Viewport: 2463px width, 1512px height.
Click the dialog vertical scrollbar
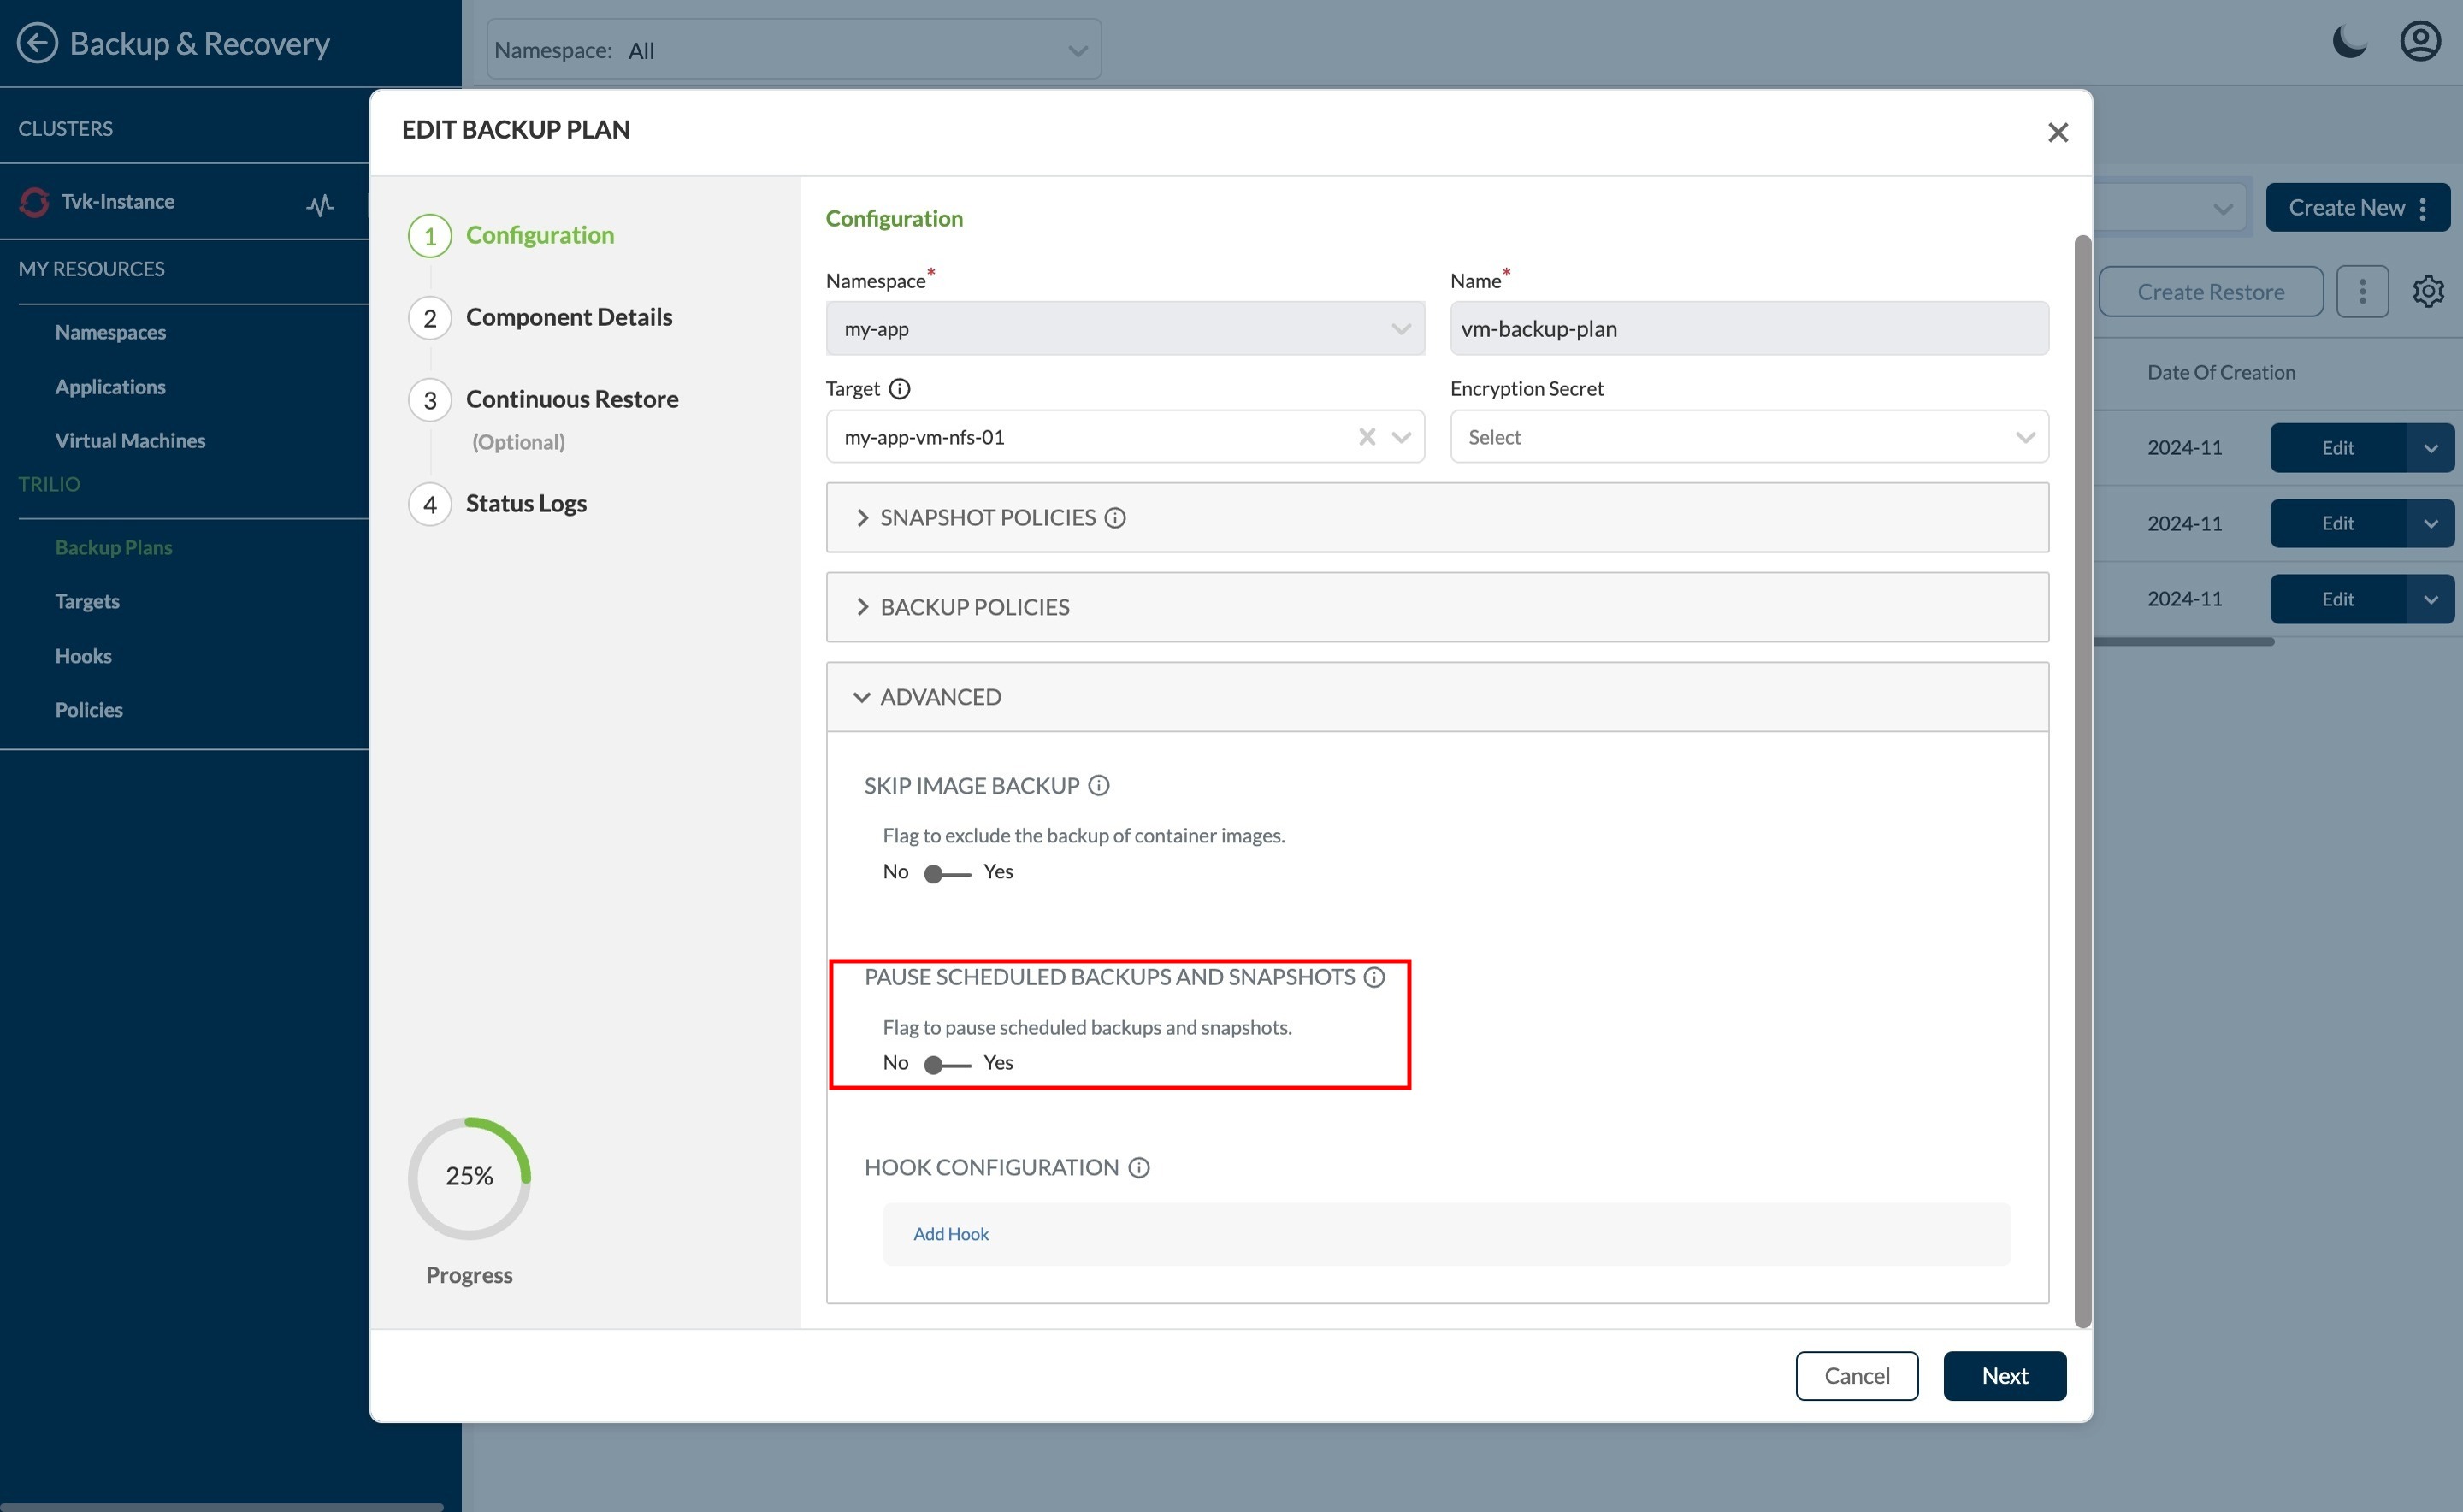[2082, 781]
